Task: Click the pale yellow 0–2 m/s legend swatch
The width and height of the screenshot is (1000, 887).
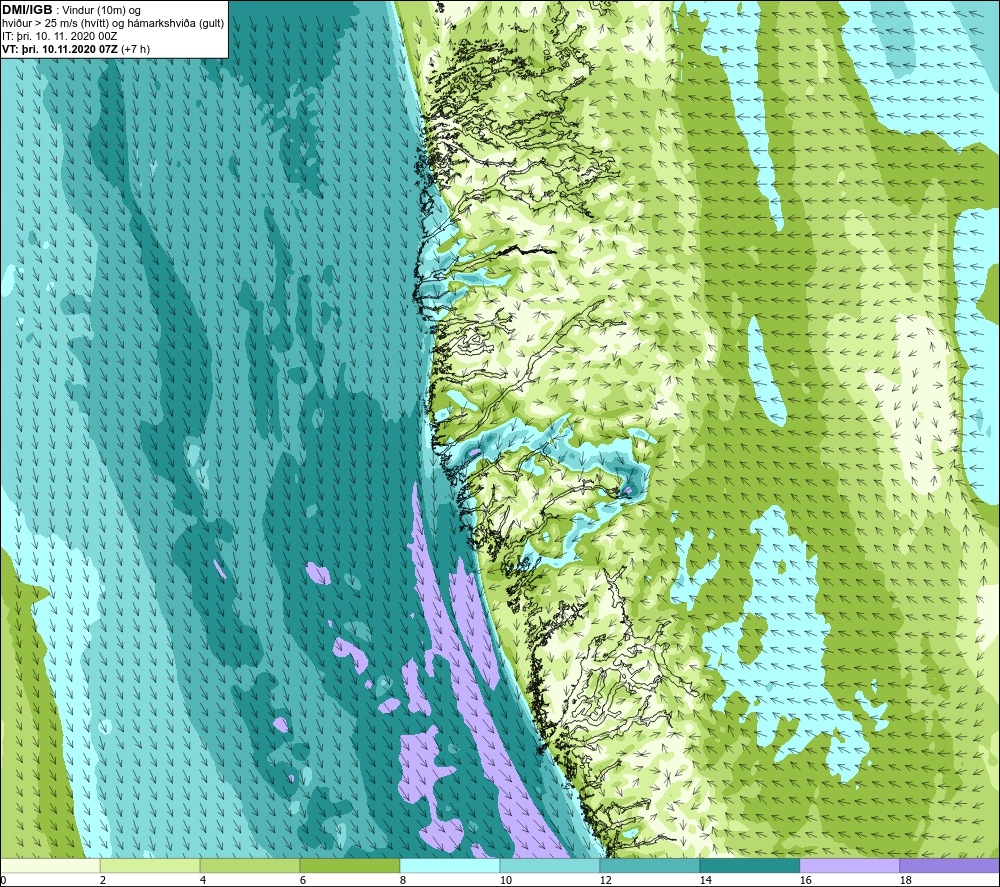Action: pyautogui.click(x=50, y=866)
